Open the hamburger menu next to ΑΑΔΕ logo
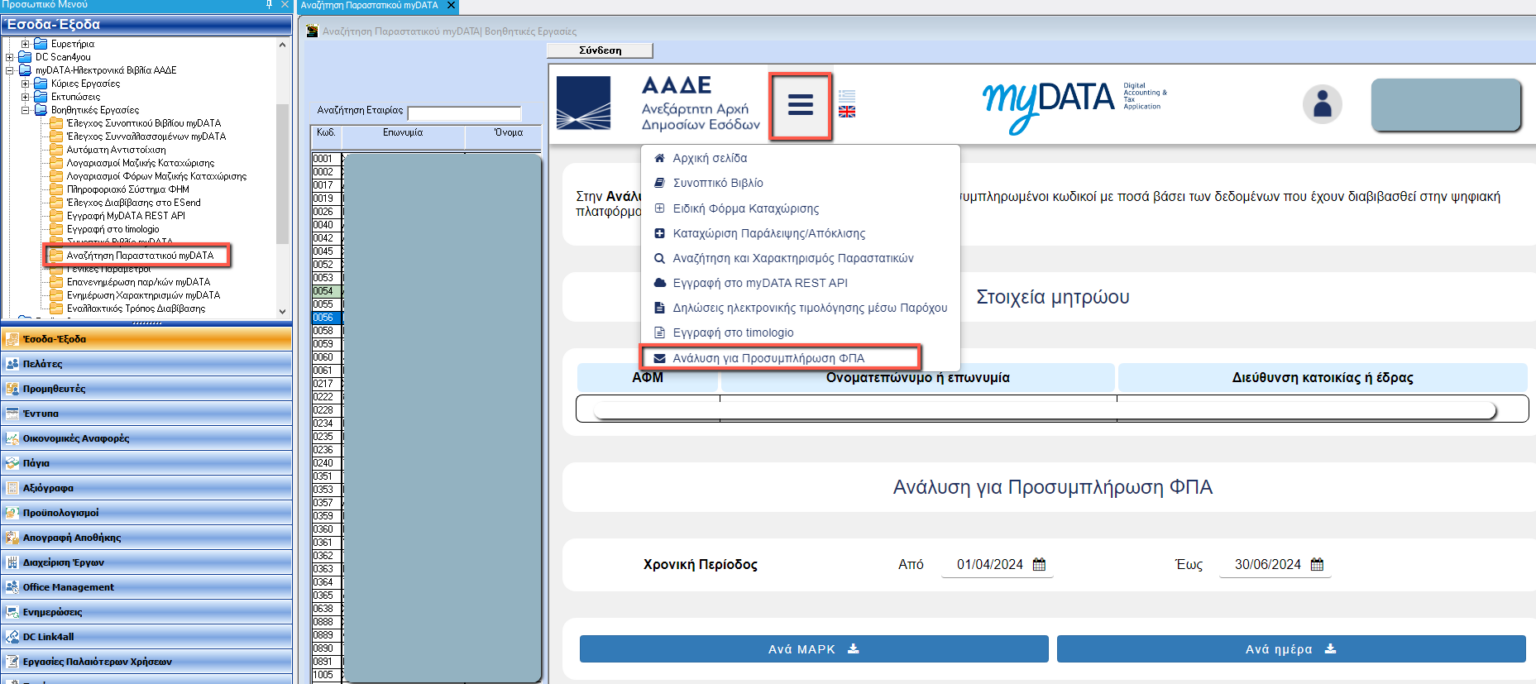The height and width of the screenshot is (684, 1536). tap(800, 105)
